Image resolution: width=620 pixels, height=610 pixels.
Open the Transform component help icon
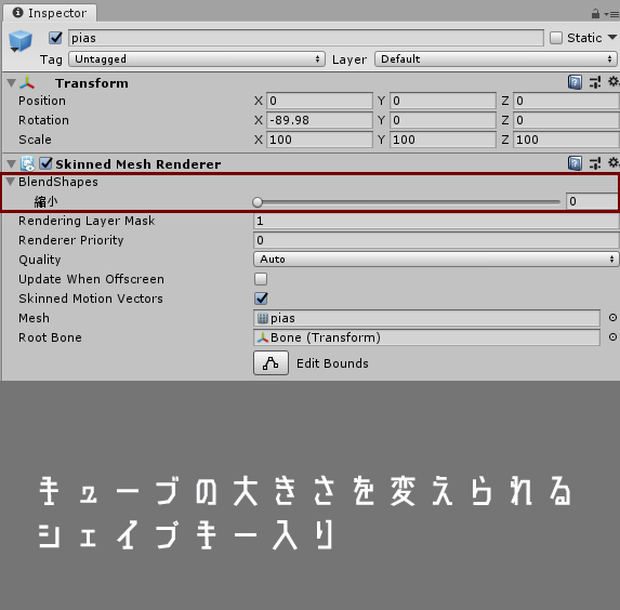click(575, 83)
